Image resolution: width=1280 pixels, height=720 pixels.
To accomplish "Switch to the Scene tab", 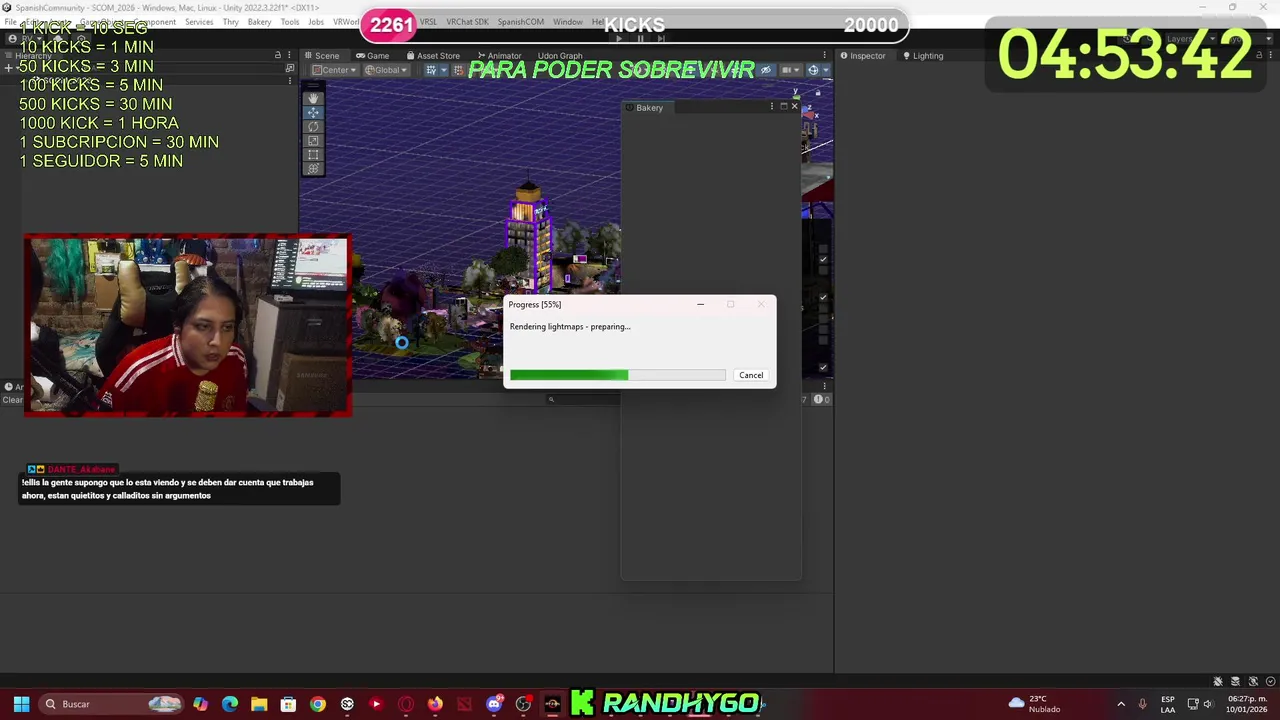I will pyautogui.click(x=321, y=55).
